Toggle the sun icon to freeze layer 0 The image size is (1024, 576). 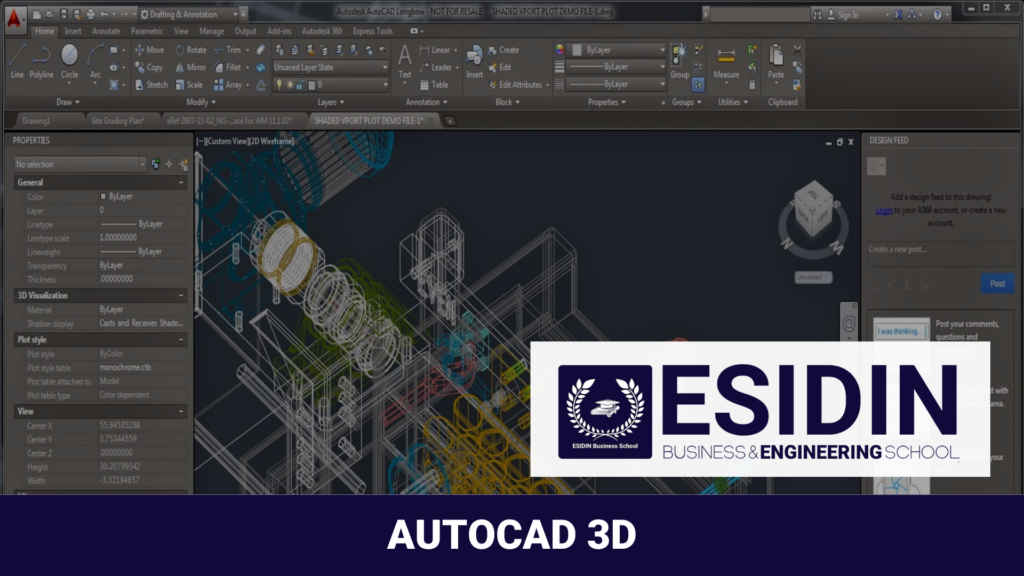point(290,85)
